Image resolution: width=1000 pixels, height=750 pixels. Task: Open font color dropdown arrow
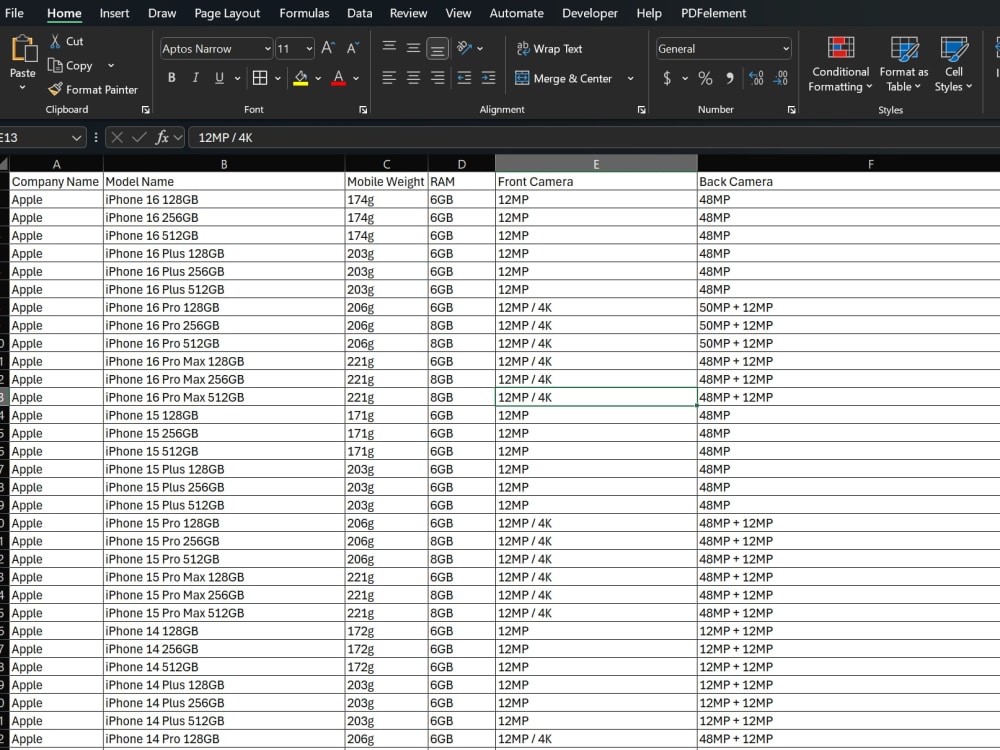tap(356, 78)
